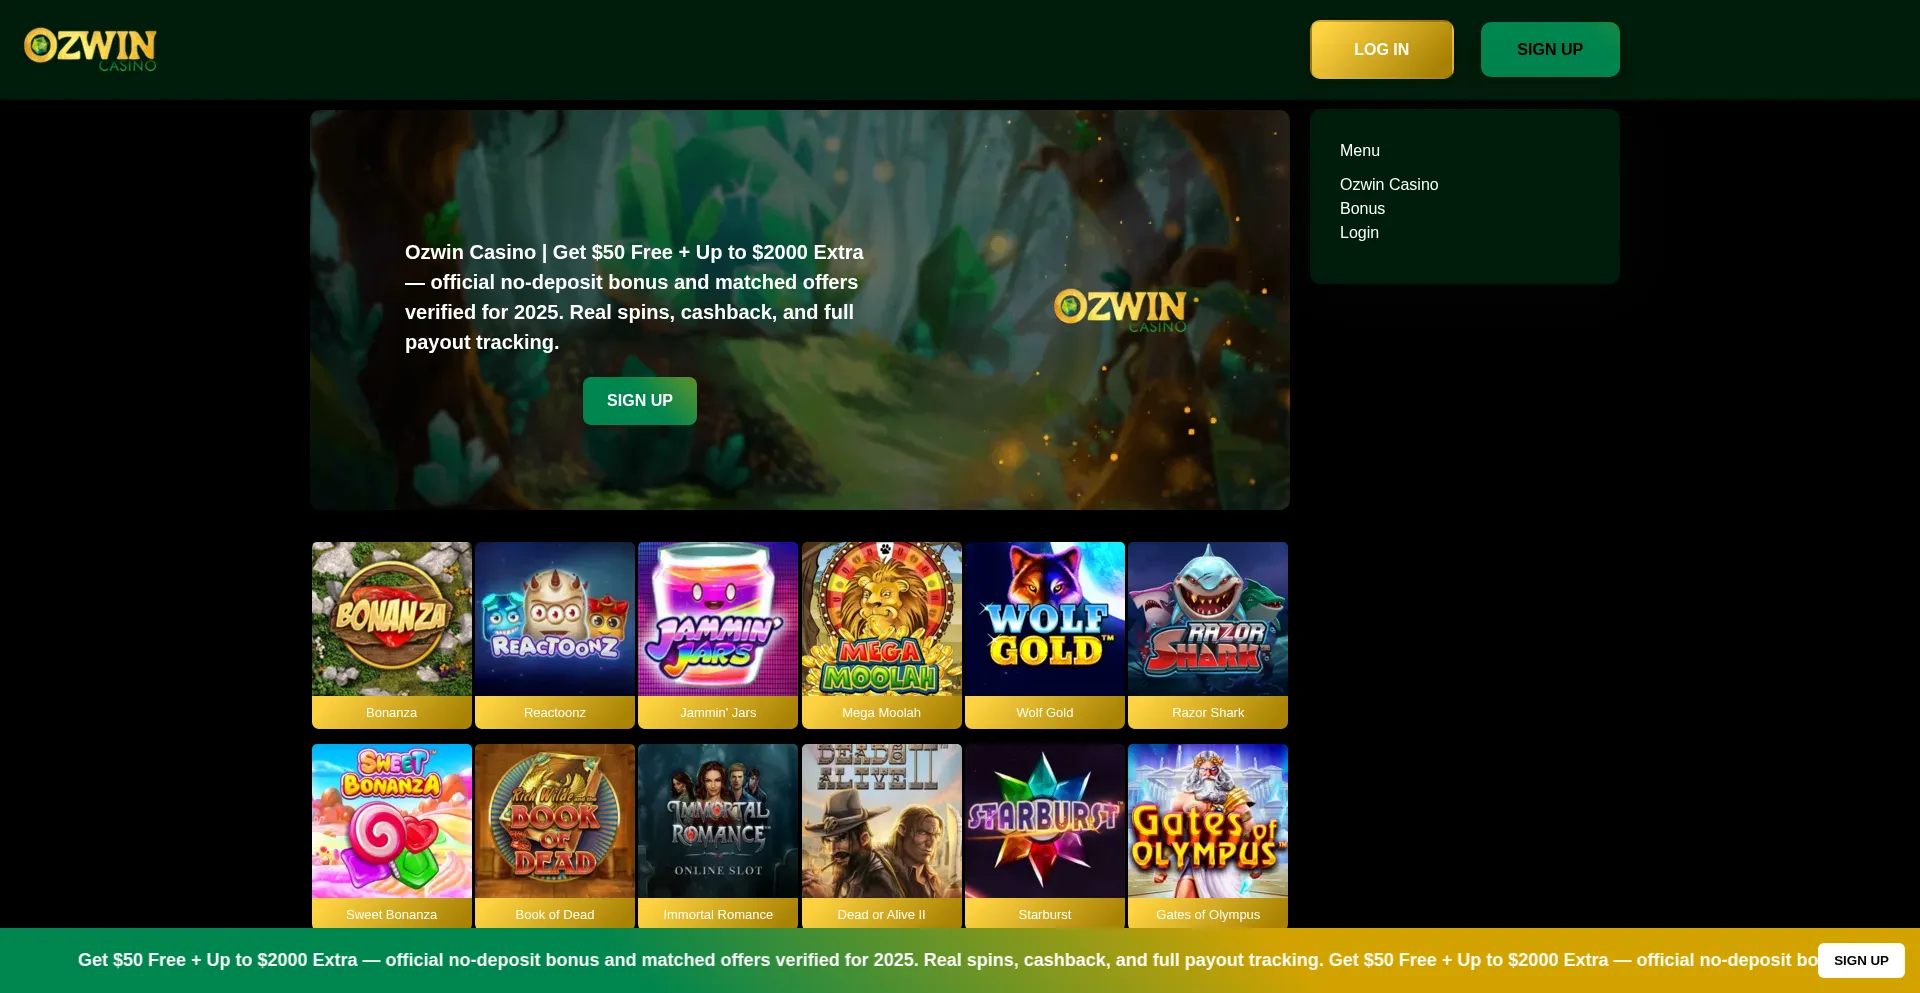Image resolution: width=1920 pixels, height=993 pixels.
Task: Click the Mega Moolah label
Action: tap(882, 712)
